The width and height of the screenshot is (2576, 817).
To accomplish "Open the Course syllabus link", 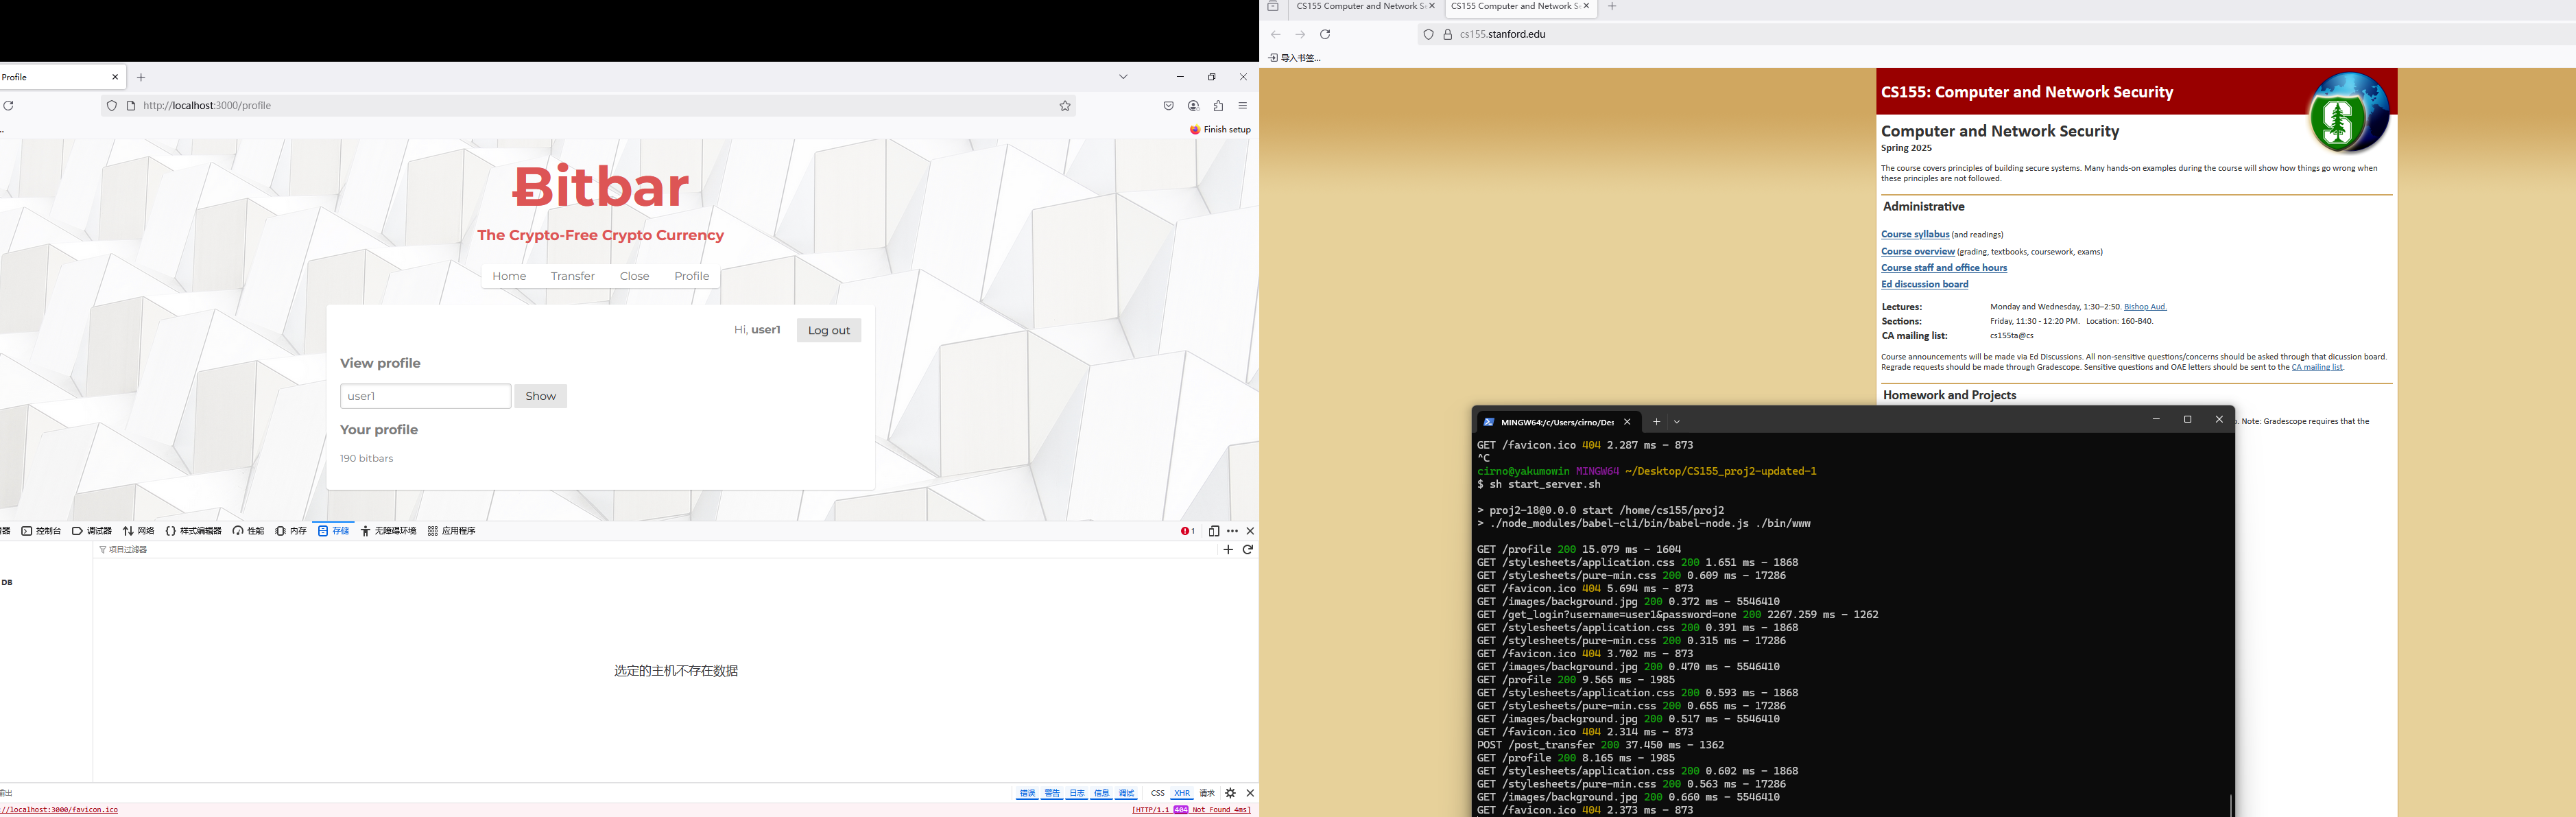I will pyautogui.click(x=1915, y=234).
